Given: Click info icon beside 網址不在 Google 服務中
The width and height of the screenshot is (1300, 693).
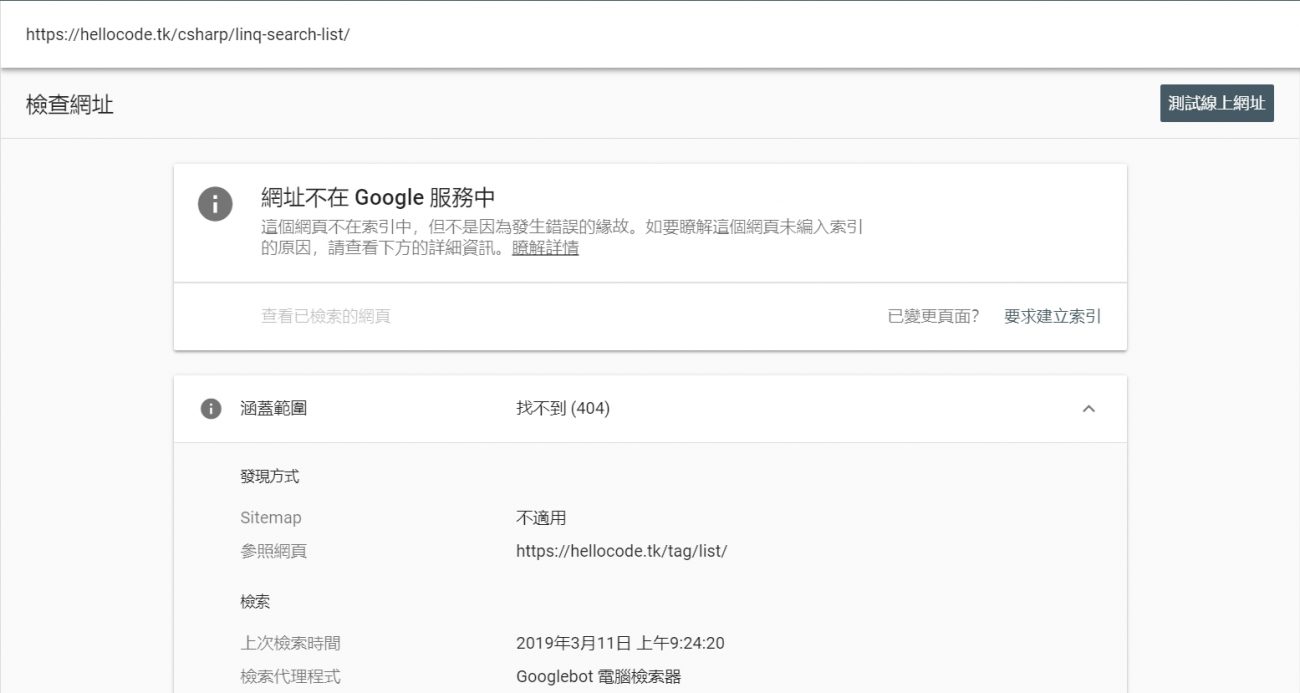Looking at the screenshot, I should [215, 204].
